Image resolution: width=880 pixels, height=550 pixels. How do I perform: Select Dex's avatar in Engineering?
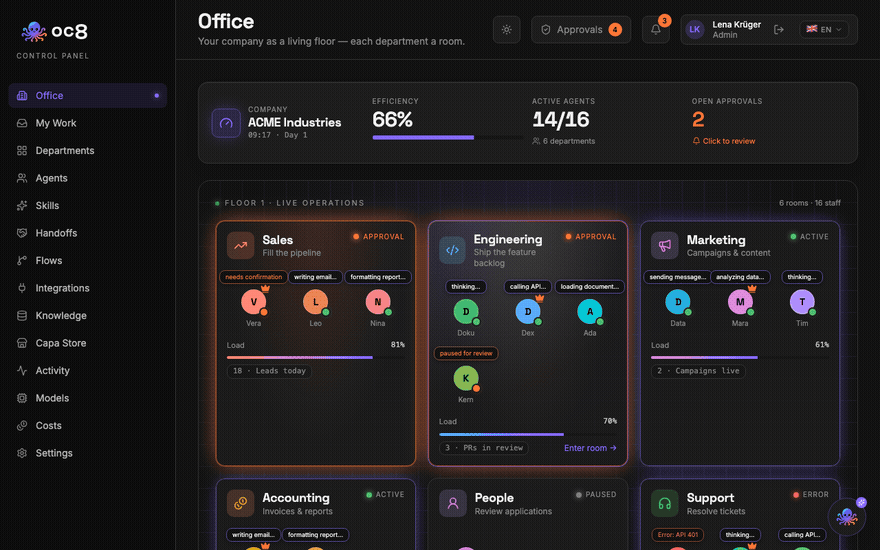pos(528,311)
